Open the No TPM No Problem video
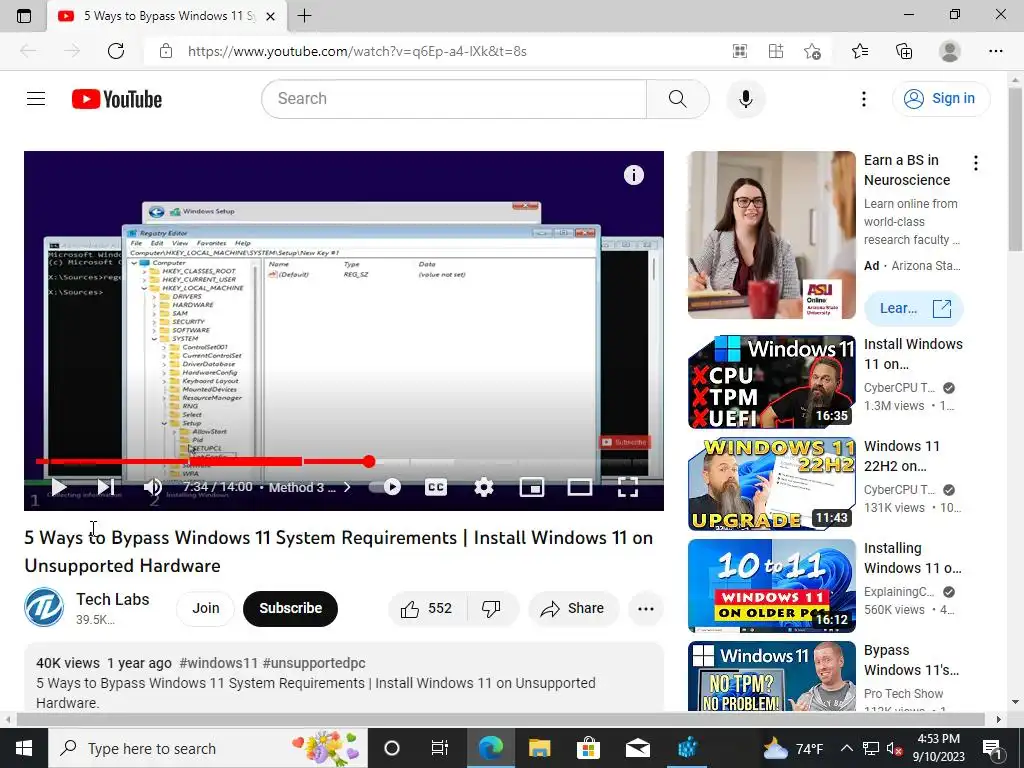Screen dimensions: 1024x768 pos(771,677)
